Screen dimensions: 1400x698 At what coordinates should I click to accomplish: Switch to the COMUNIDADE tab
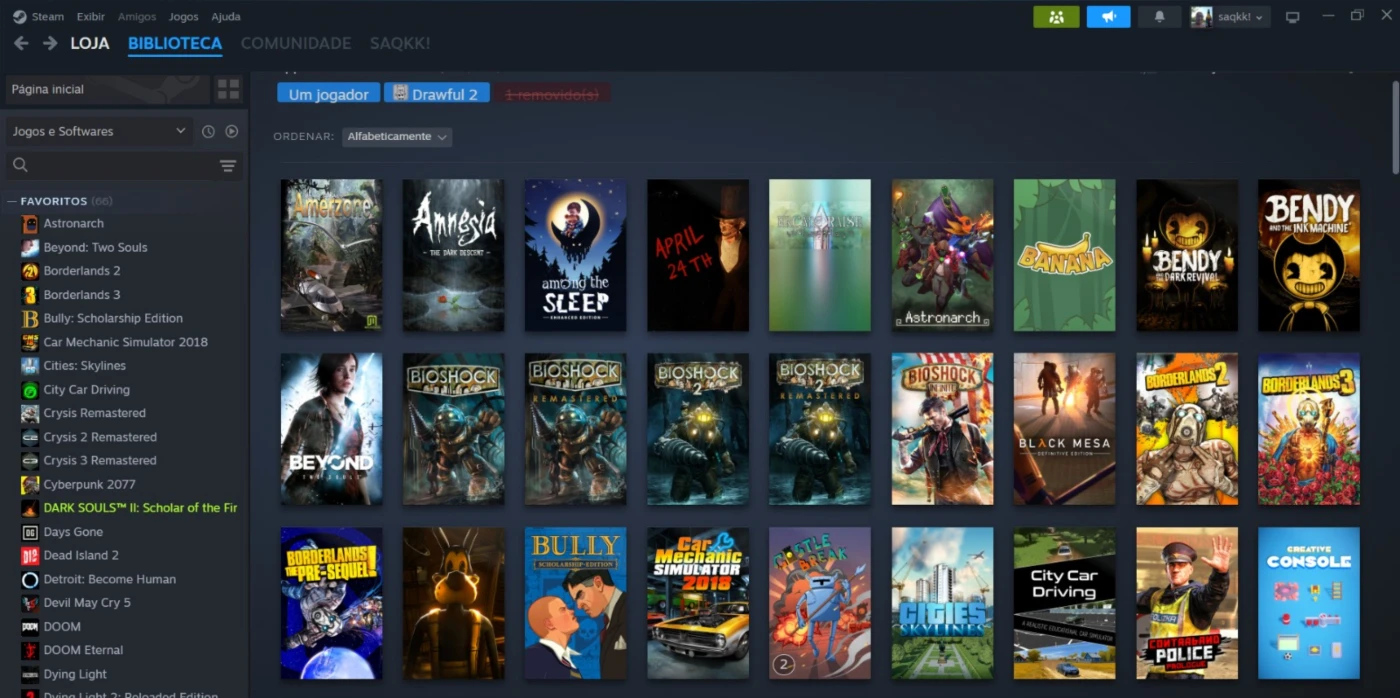coord(296,44)
